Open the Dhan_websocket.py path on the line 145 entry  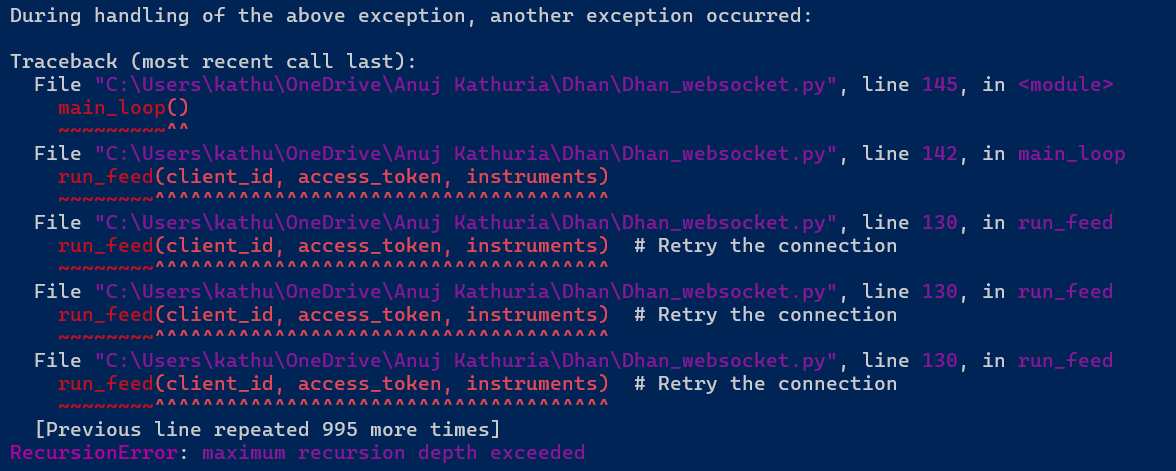[465, 85]
